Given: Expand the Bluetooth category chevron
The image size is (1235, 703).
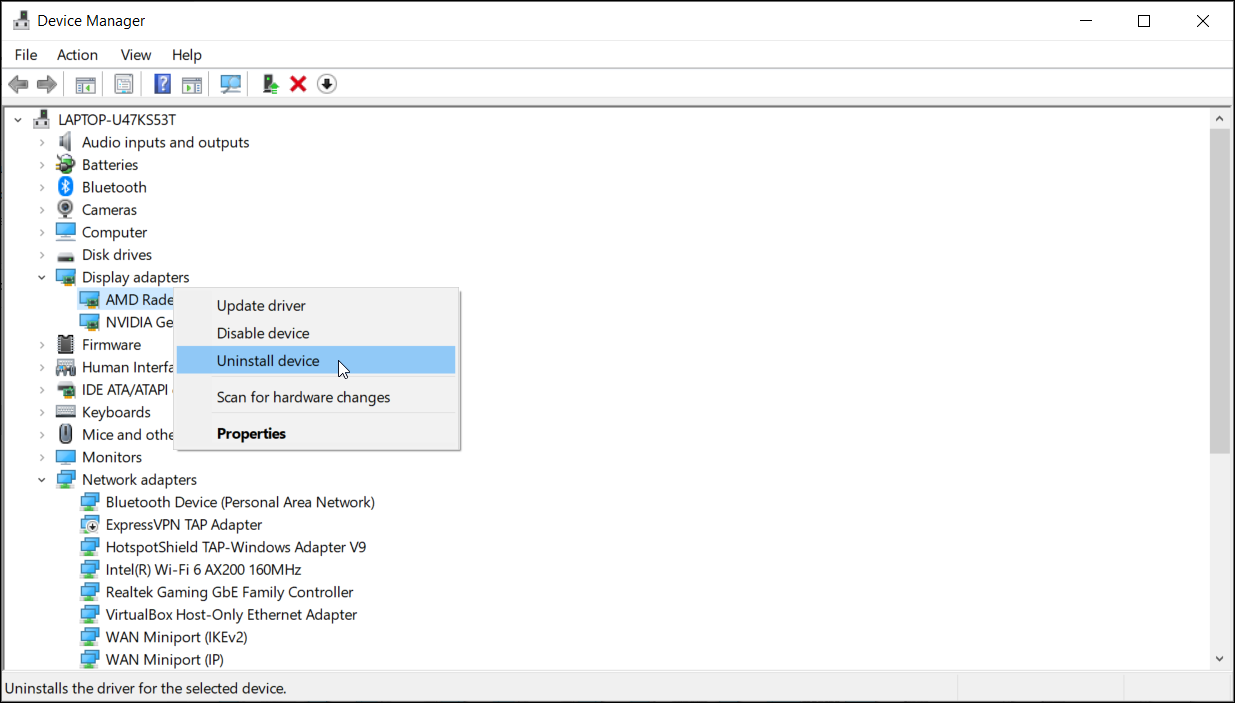Looking at the screenshot, I should click(x=40, y=186).
